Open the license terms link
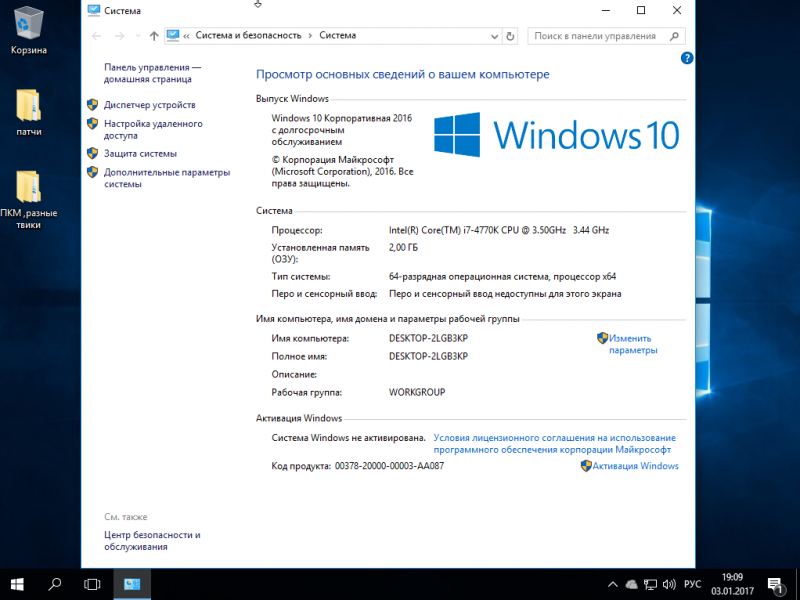The height and width of the screenshot is (600, 800). [x=554, y=444]
